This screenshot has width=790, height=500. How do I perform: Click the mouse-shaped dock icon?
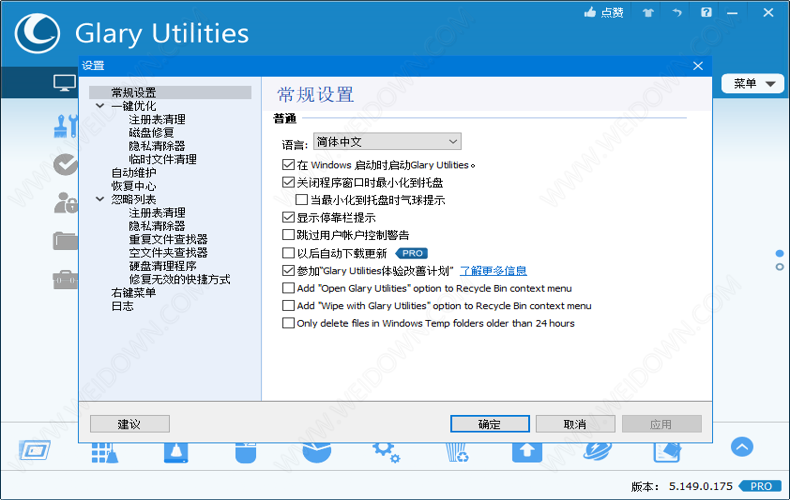[245, 452]
